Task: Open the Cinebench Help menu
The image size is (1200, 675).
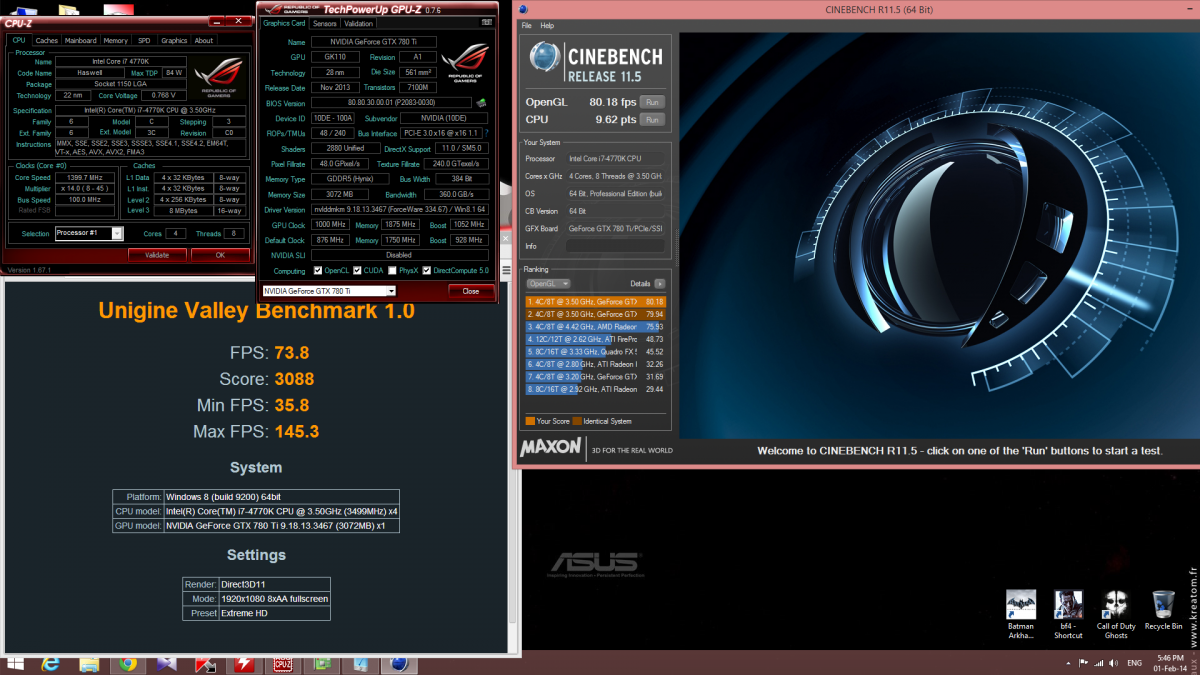Action: pyautogui.click(x=547, y=25)
